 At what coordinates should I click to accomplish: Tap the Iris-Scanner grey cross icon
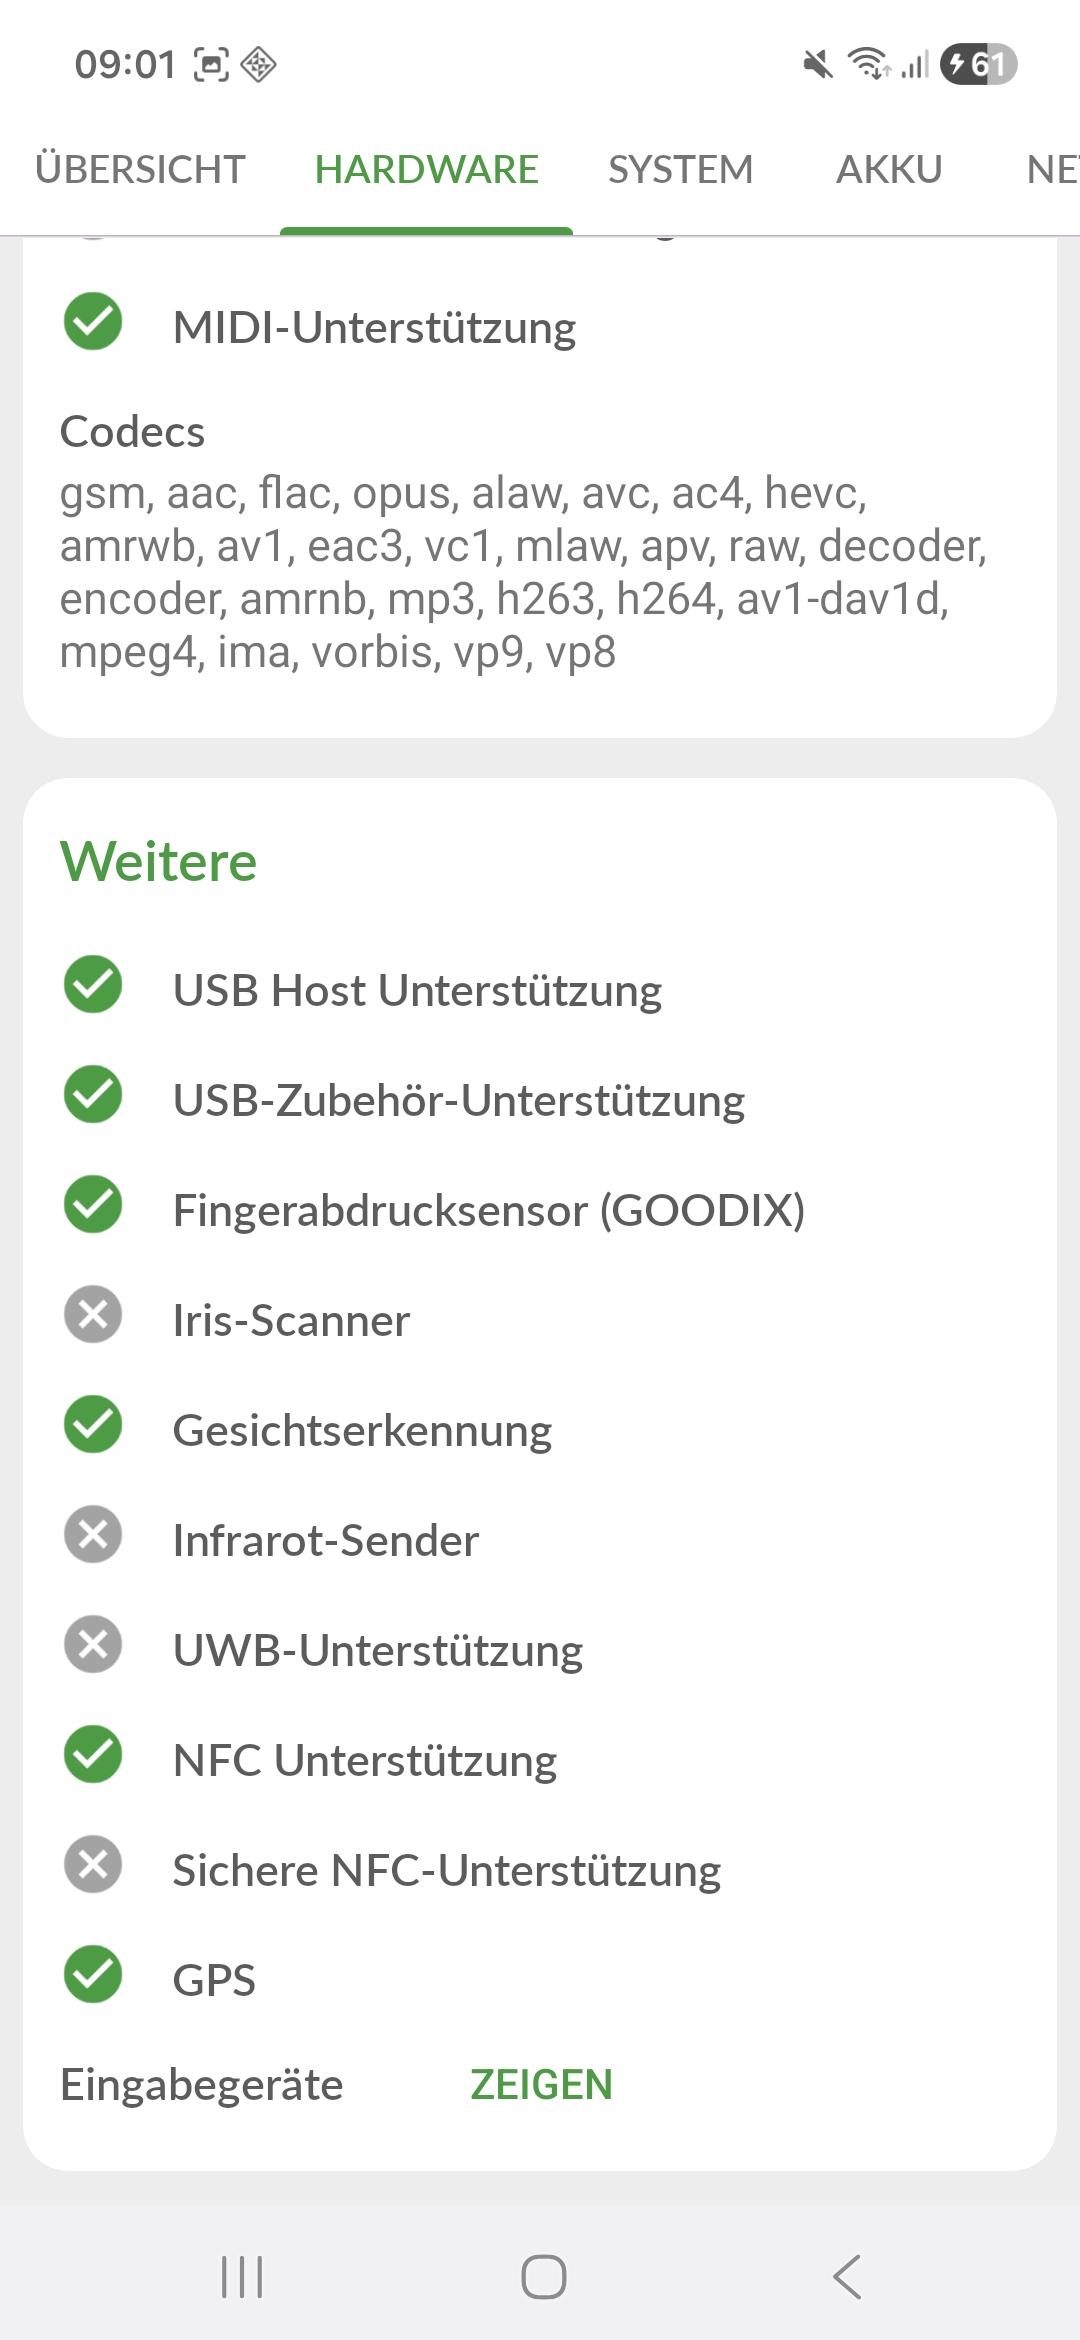[93, 1315]
